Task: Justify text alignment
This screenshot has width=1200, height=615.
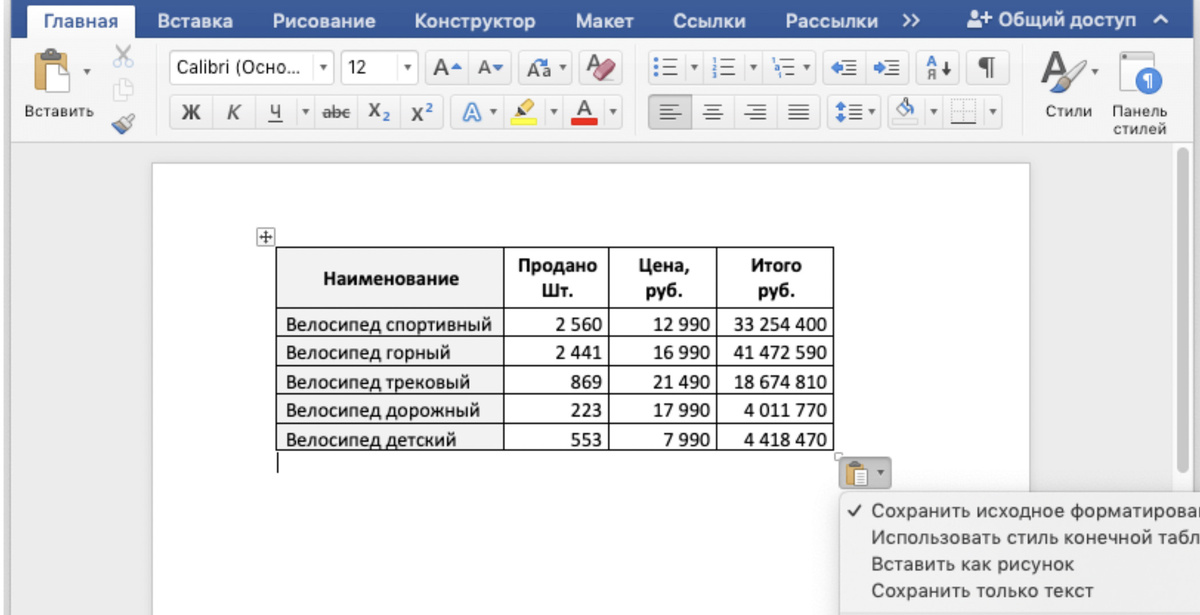Action: [x=798, y=113]
